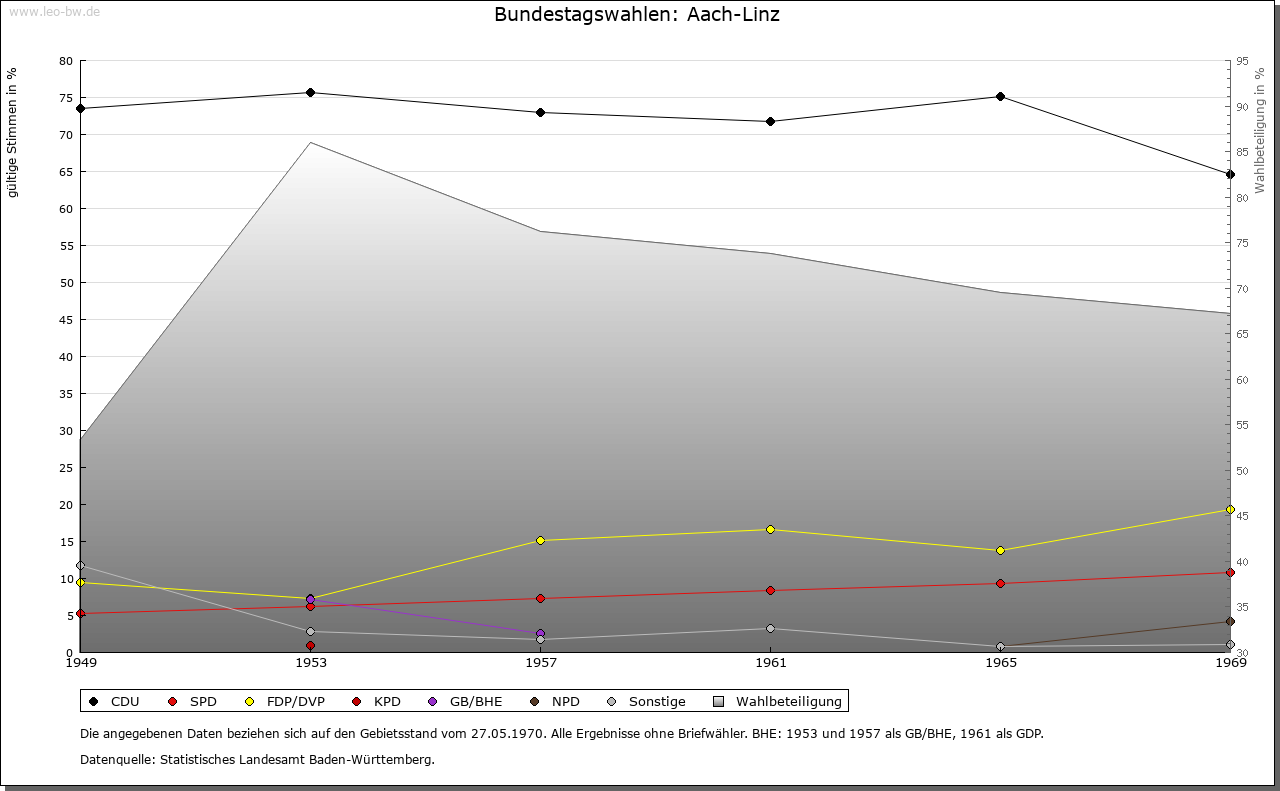Viewport: 1280px width, 791px height.
Task: Click the chart title Bundestagswahlen: Aach-Linz
Action: tap(637, 15)
